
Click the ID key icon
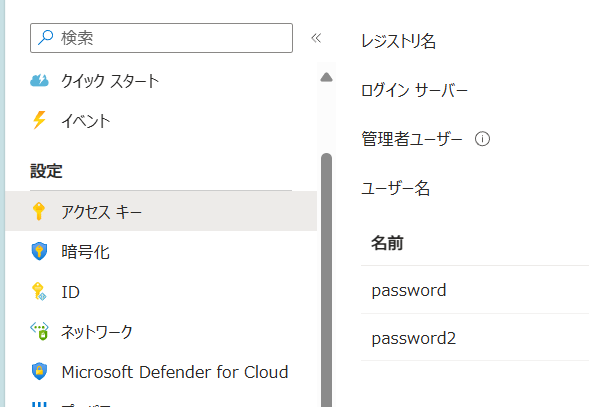click(39, 292)
